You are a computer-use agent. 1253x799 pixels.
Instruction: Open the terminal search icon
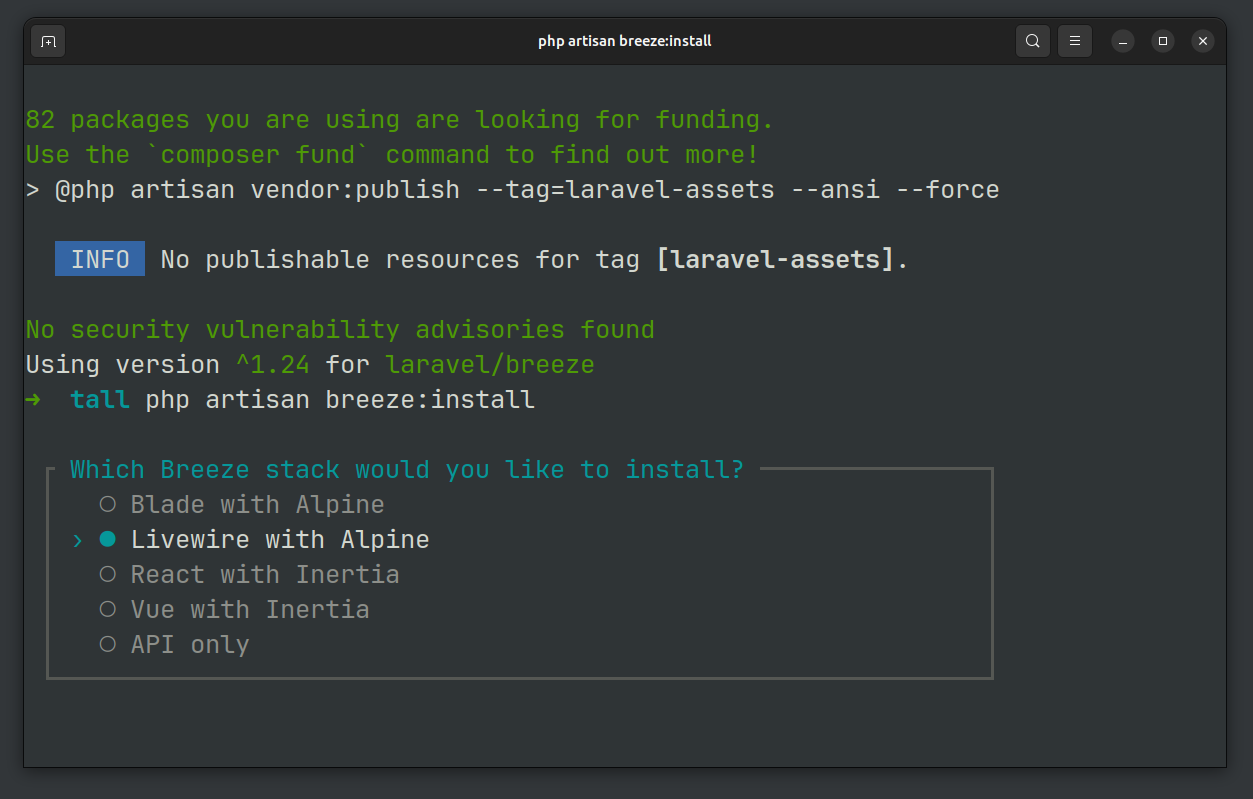pos(1033,41)
